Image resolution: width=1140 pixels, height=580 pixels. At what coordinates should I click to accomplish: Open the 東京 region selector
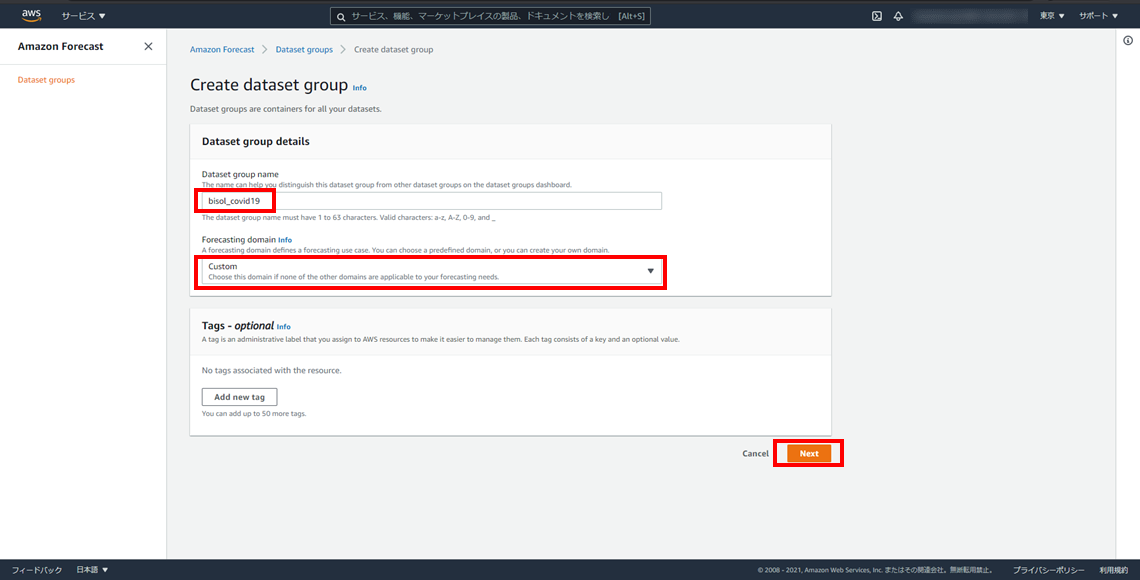coord(1052,16)
